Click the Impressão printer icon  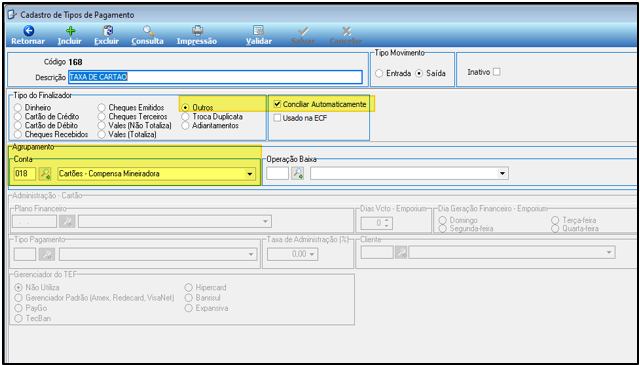(x=197, y=31)
